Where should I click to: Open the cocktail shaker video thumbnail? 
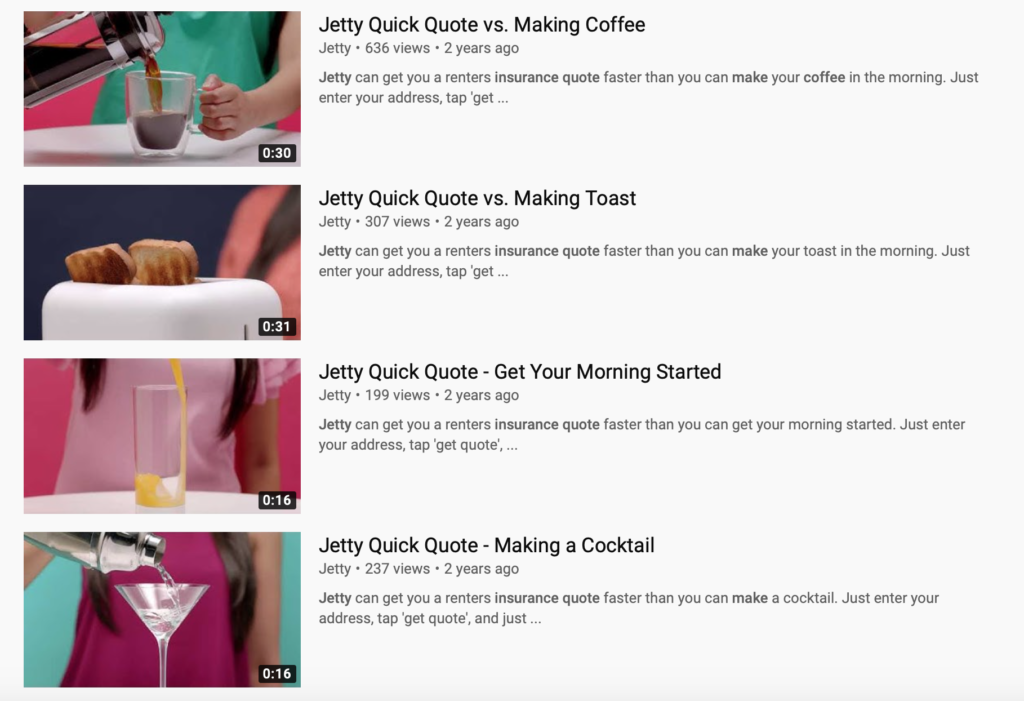[x=162, y=610]
